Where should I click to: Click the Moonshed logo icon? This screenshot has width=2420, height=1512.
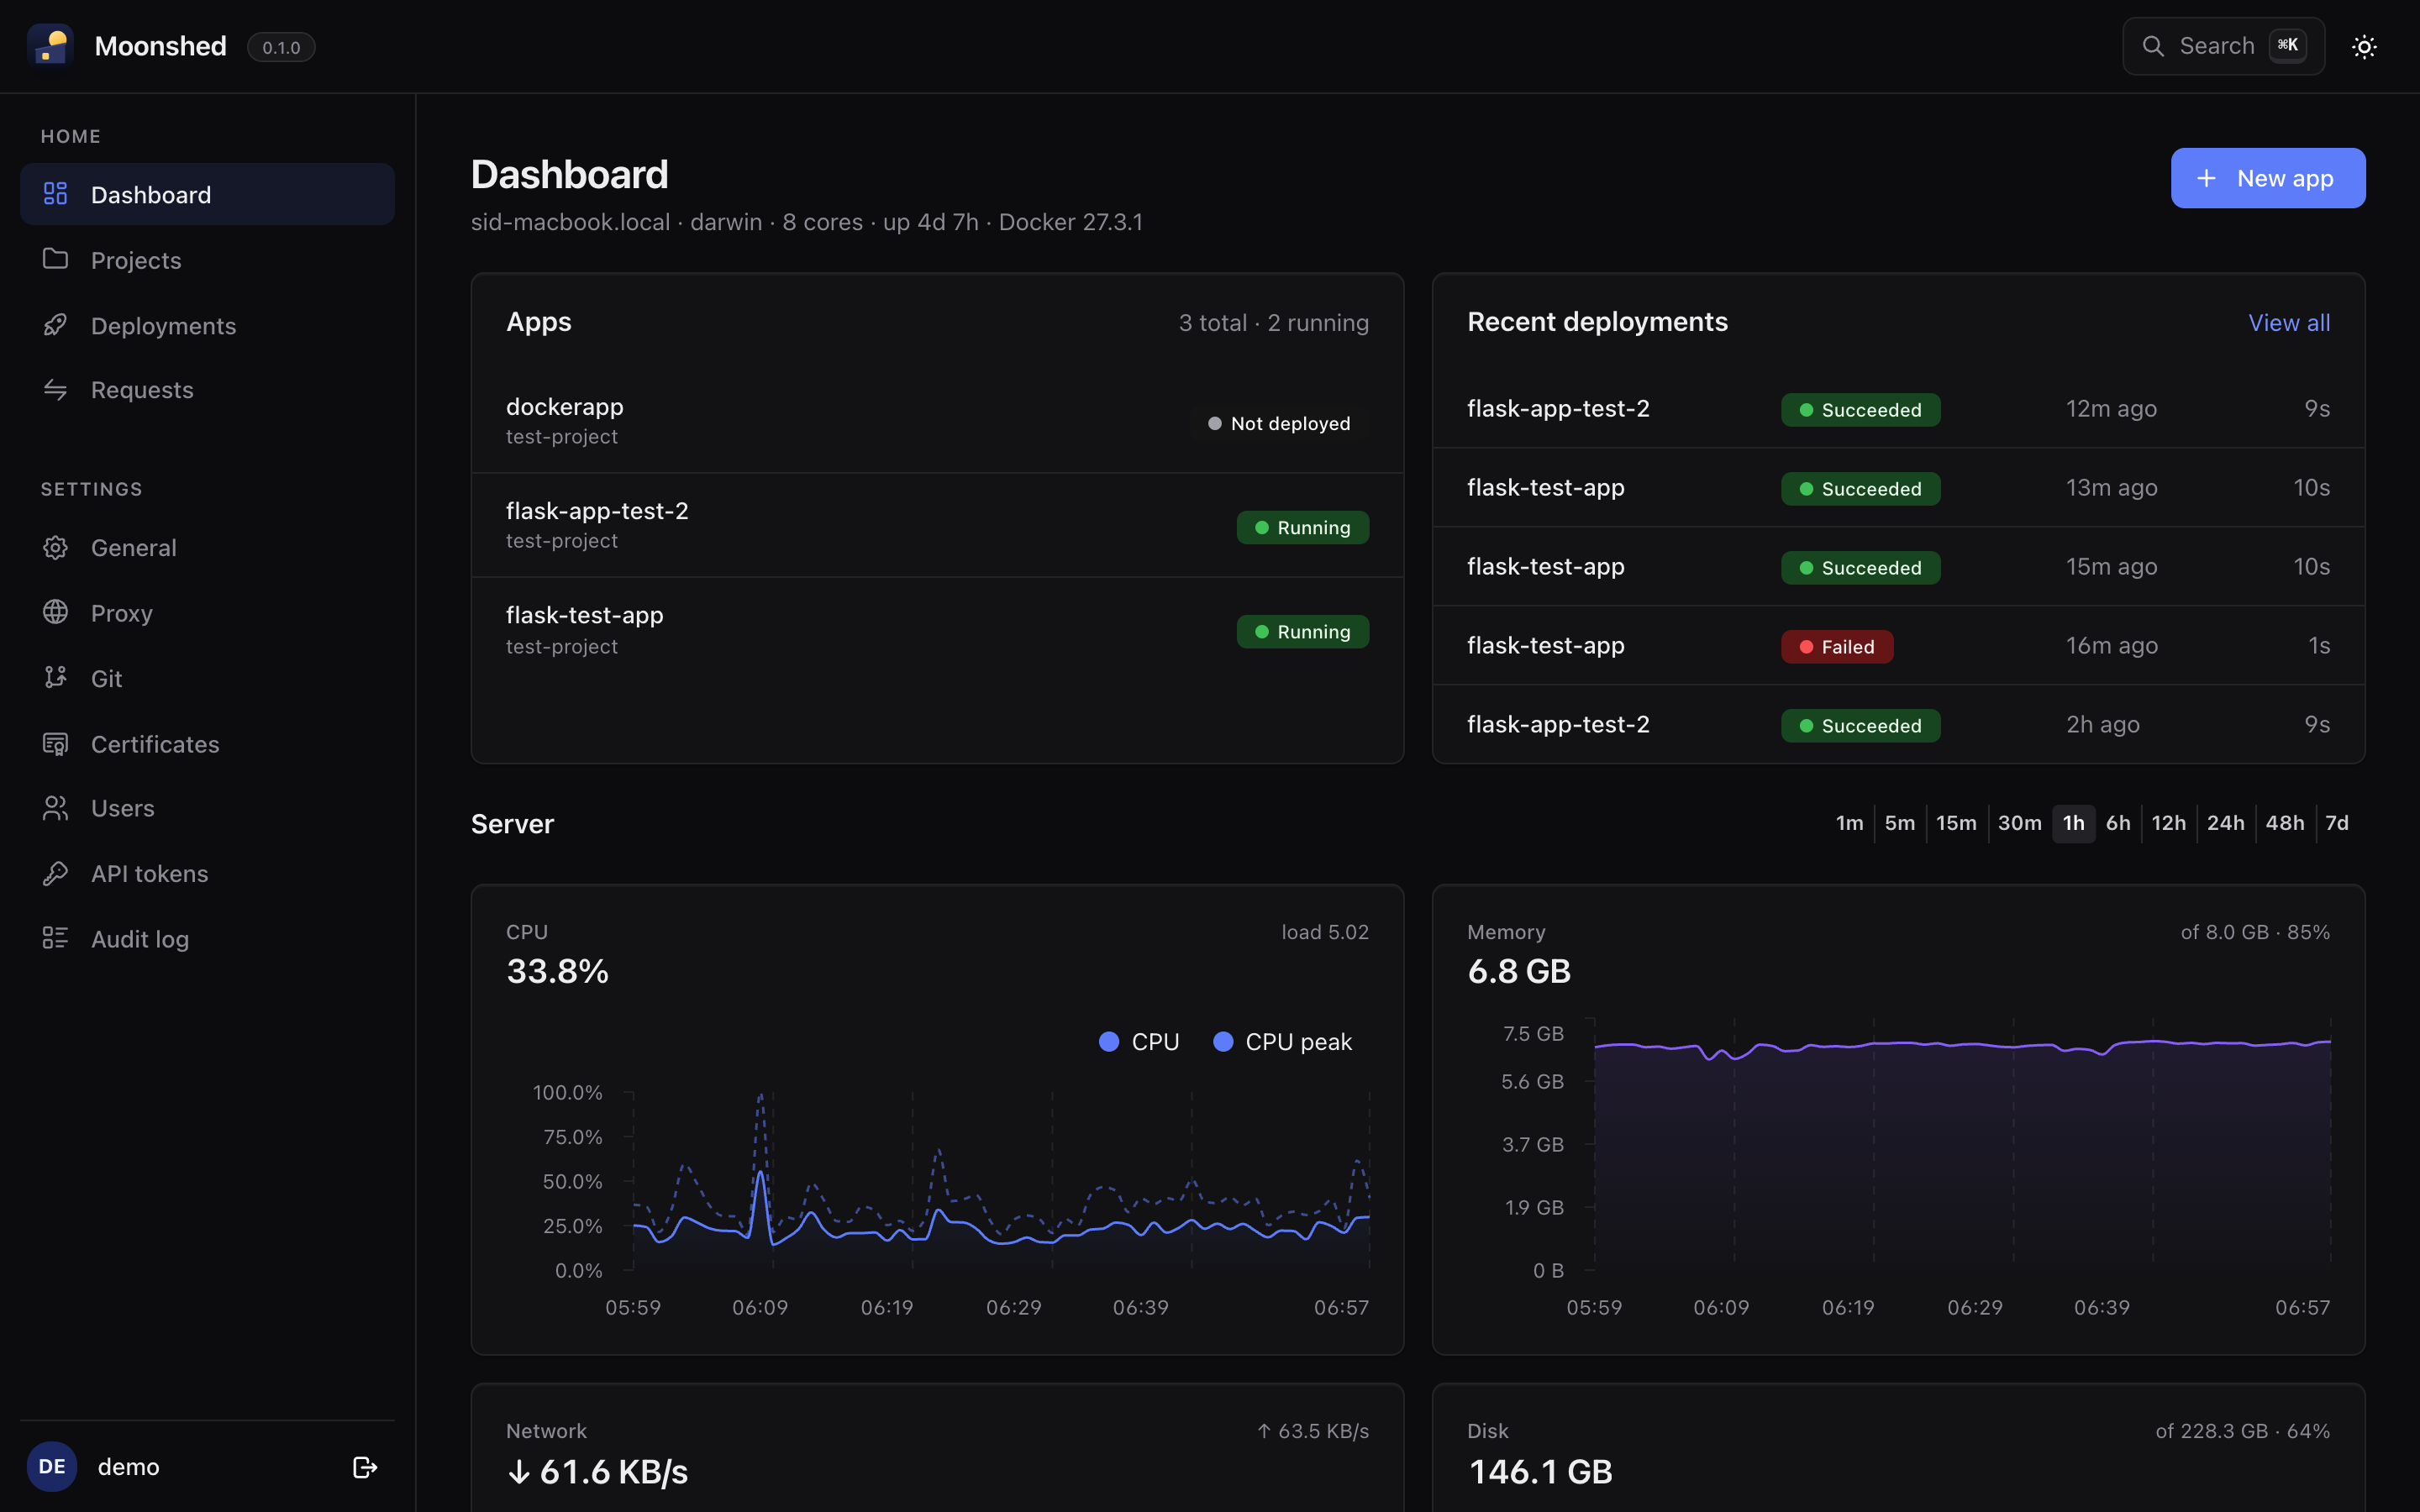click(50, 46)
